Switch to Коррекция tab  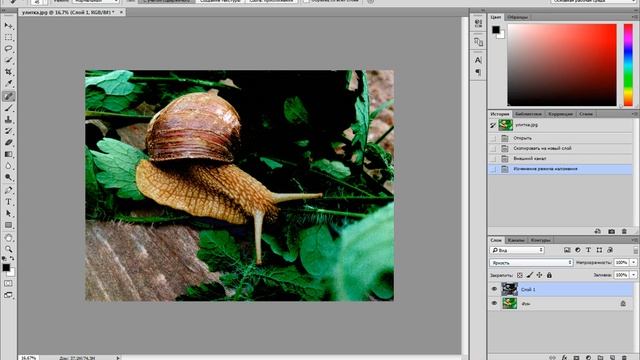(560, 114)
